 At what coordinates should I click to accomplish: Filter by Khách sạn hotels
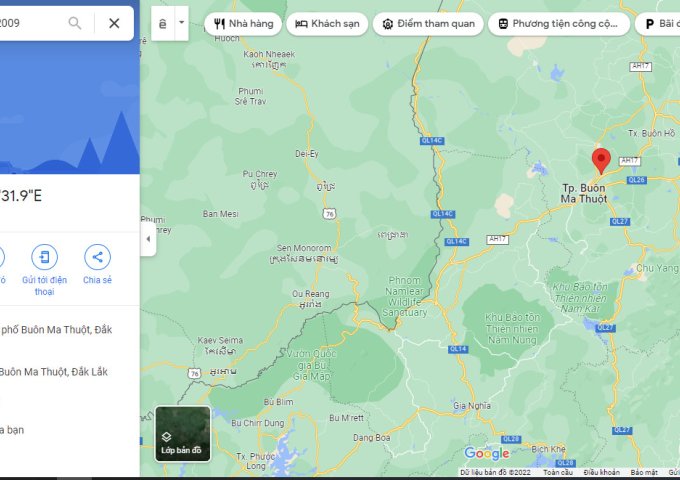pos(327,24)
